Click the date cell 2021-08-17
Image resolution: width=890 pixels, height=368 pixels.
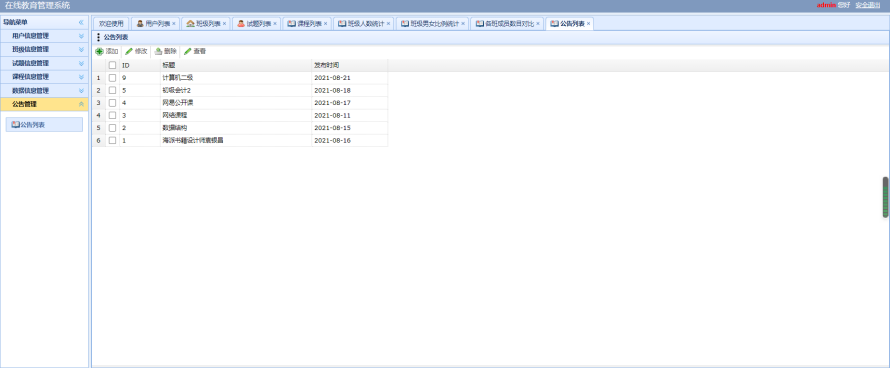[x=350, y=103]
